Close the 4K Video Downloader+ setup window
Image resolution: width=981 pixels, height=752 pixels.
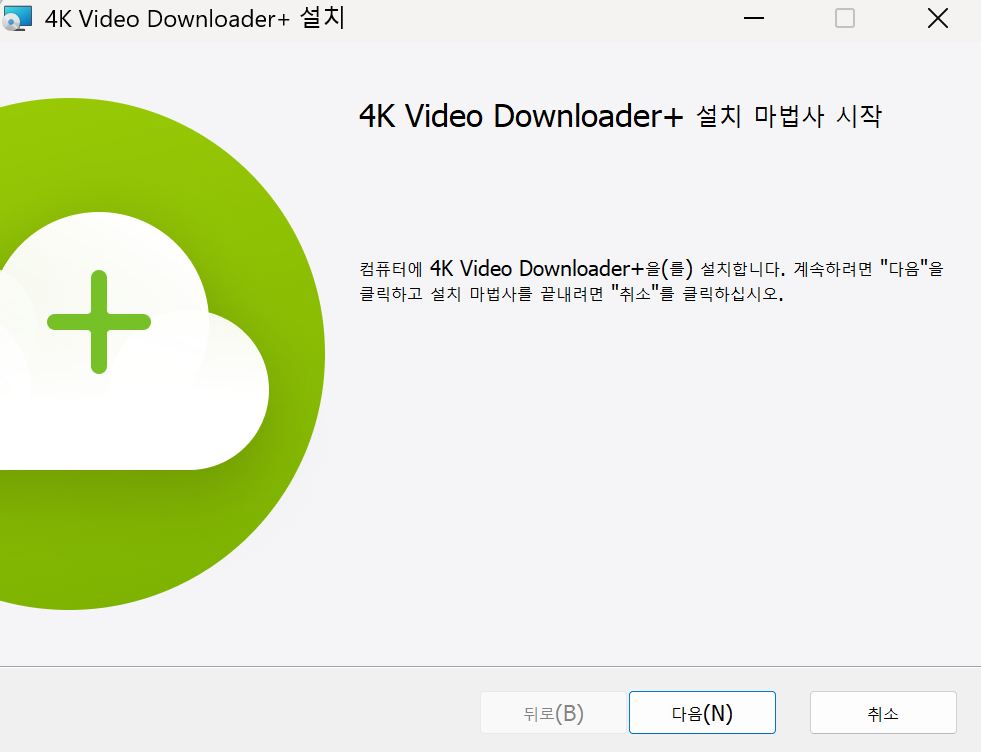point(937,18)
